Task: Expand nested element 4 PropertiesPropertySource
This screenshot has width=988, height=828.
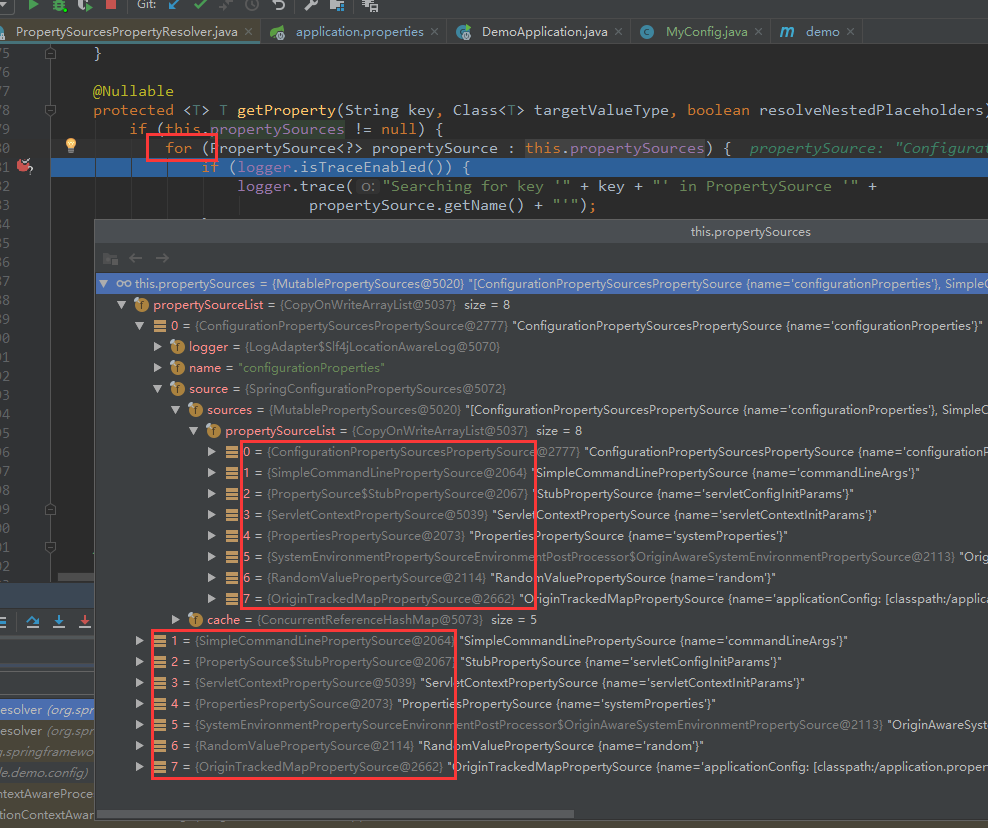Action: [x=212, y=536]
